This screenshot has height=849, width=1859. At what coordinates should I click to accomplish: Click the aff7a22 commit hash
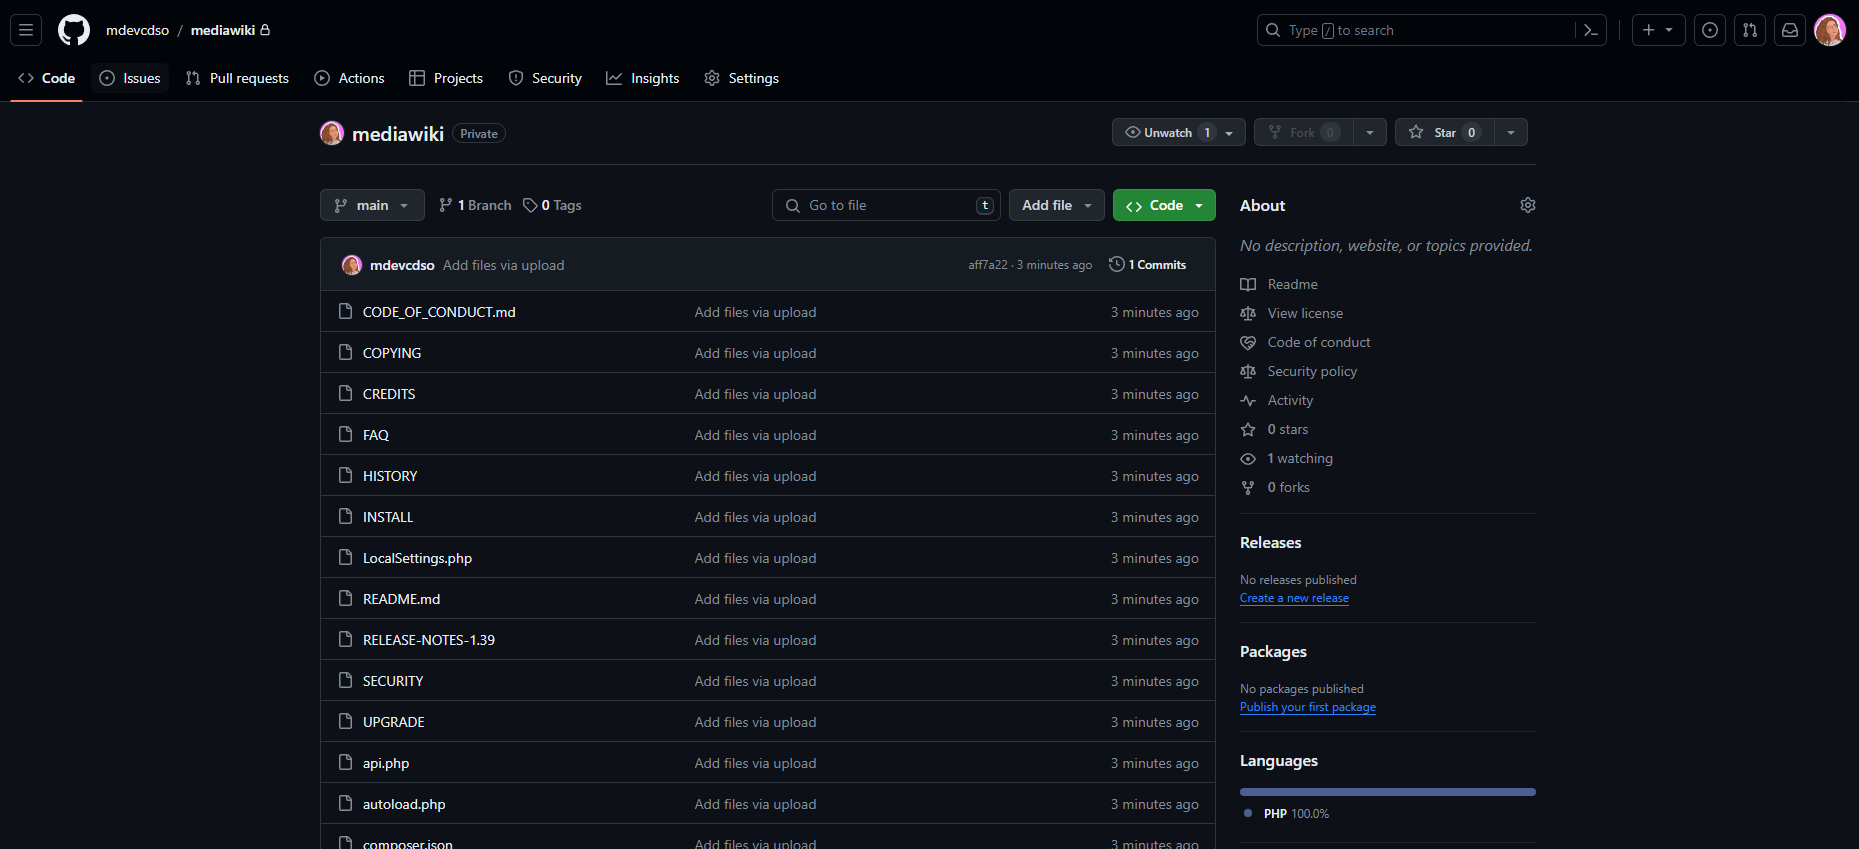(x=988, y=265)
